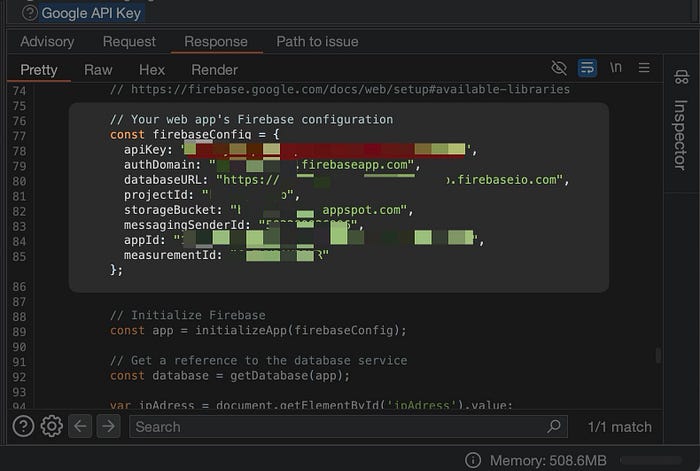Open search help icon
Image resolution: width=700 pixels, height=471 pixels.
click(x=23, y=426)
